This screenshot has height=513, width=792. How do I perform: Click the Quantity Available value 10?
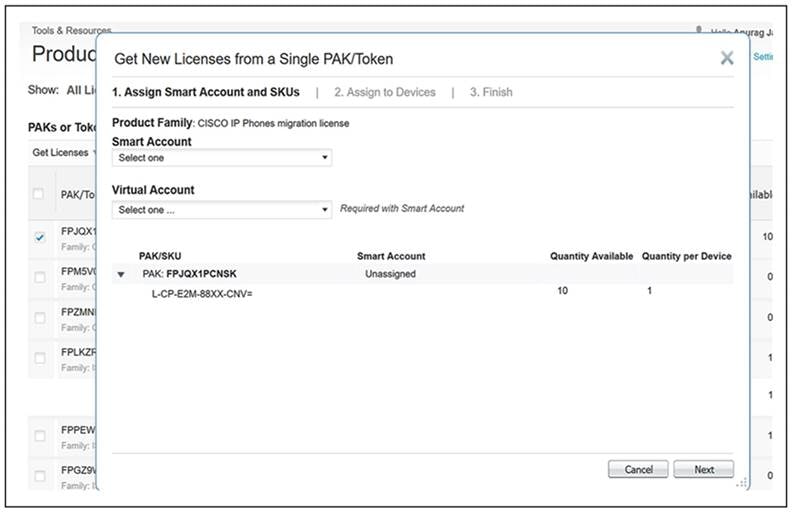[562, 290]
